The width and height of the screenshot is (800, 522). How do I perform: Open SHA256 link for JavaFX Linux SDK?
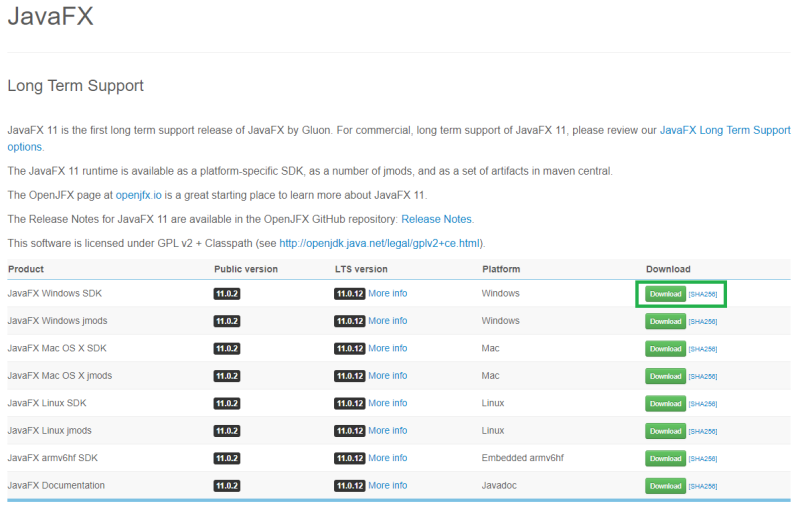pyautogui.click(x=703, y=404)
